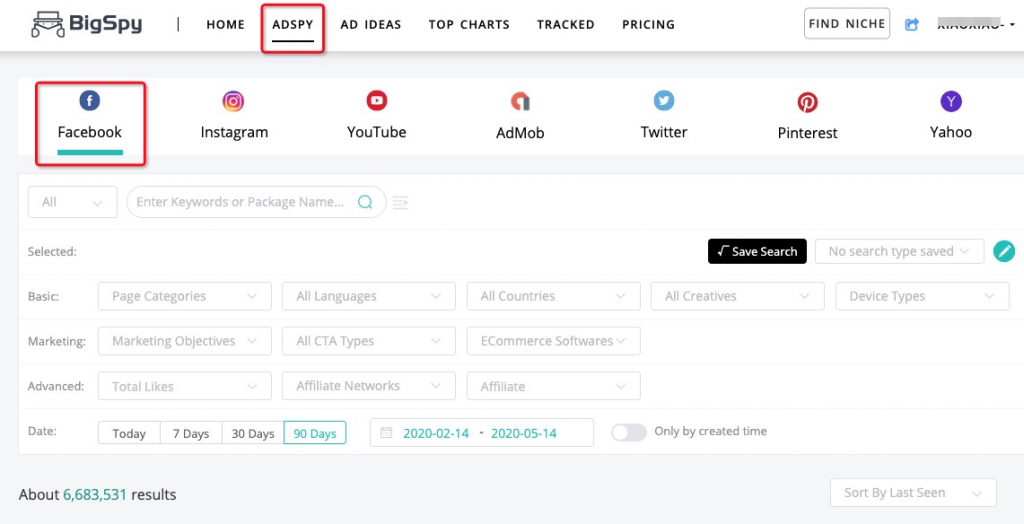Switch to the Yahoo tab label

pyautogui.click(x=951, y=132)
